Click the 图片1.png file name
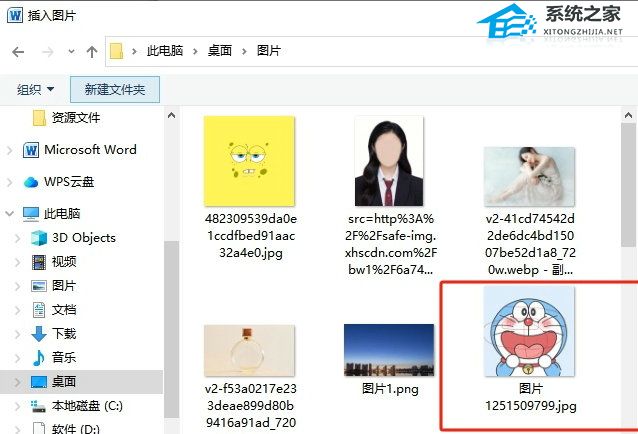638x434 pixels. tap(390, 389)
